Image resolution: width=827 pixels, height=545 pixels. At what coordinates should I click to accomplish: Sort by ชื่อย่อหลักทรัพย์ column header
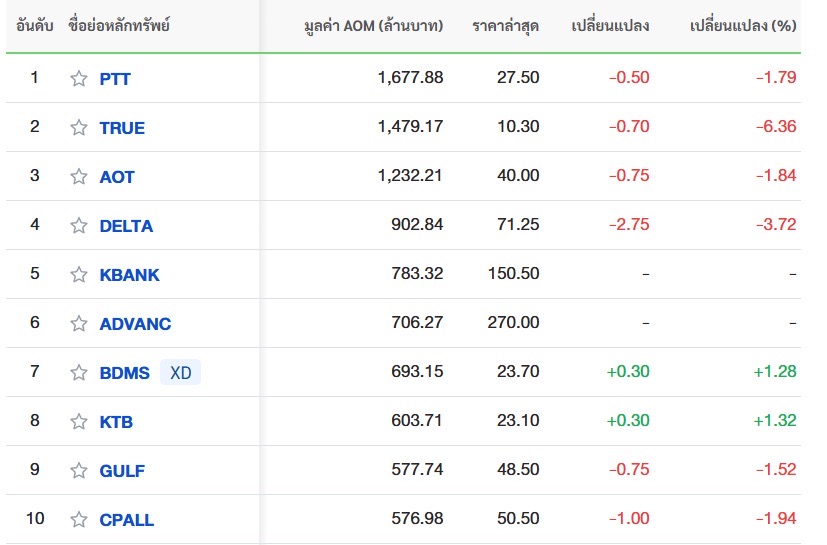pyautogui.click(x=119, y=26)
